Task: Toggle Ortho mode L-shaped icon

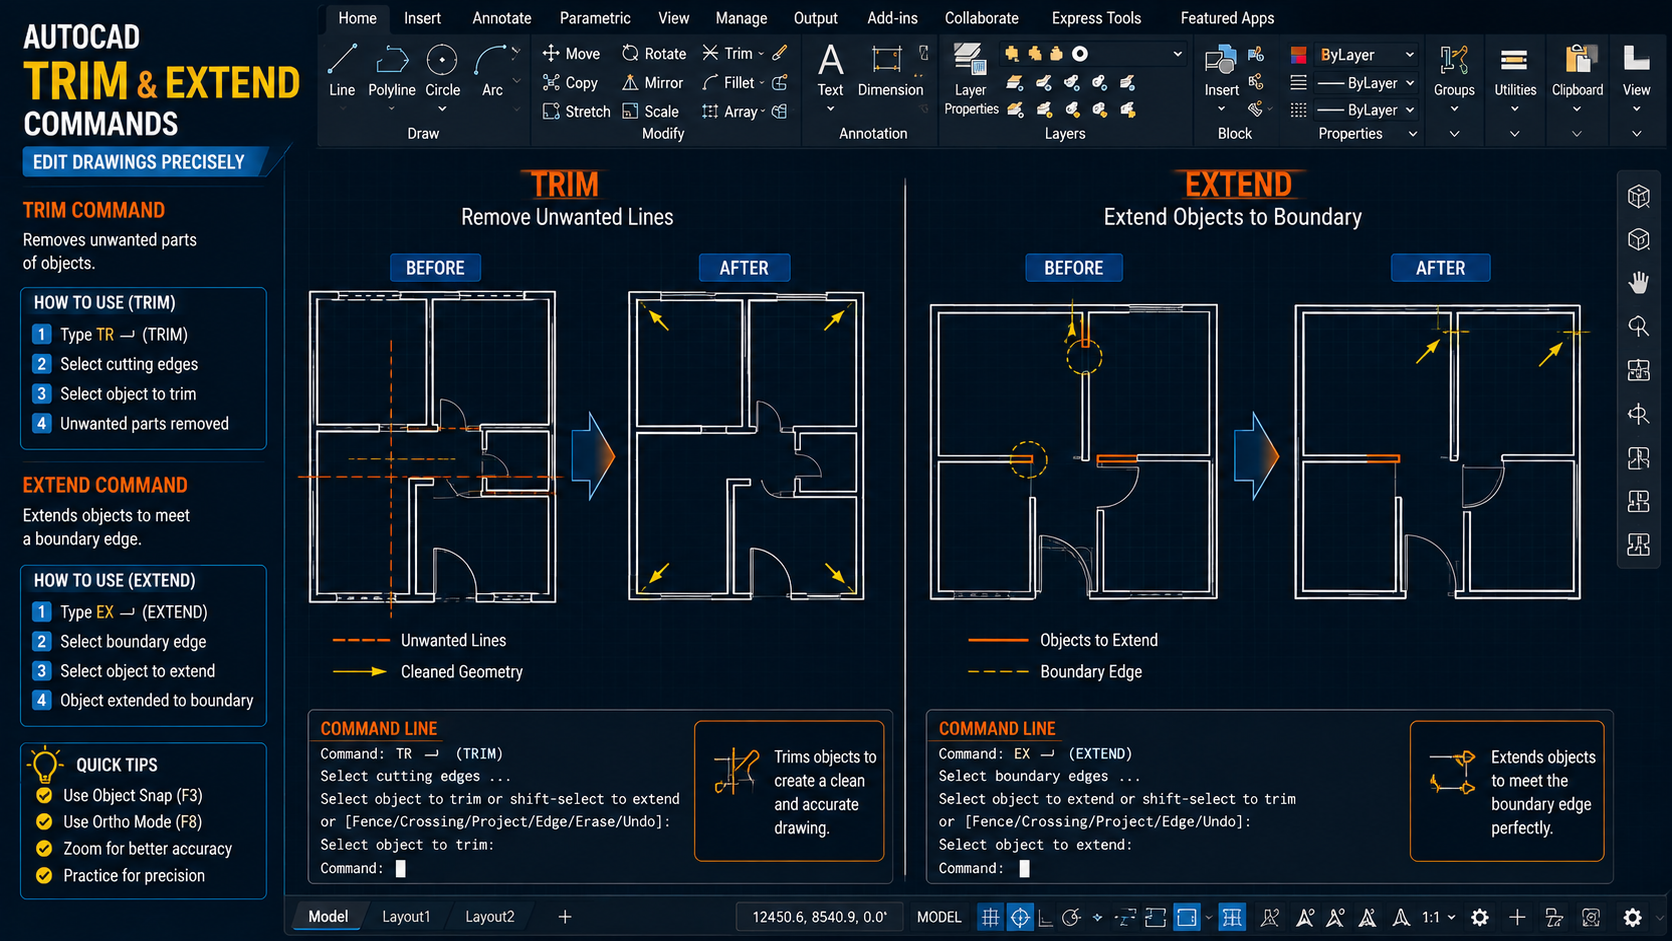Action: tap(1045, 918)
